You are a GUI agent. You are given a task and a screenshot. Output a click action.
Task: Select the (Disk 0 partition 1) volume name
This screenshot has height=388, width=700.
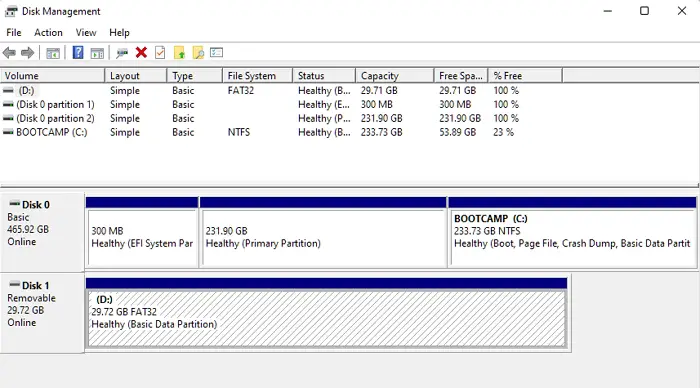pyautogui.click(x=55, y=104)
